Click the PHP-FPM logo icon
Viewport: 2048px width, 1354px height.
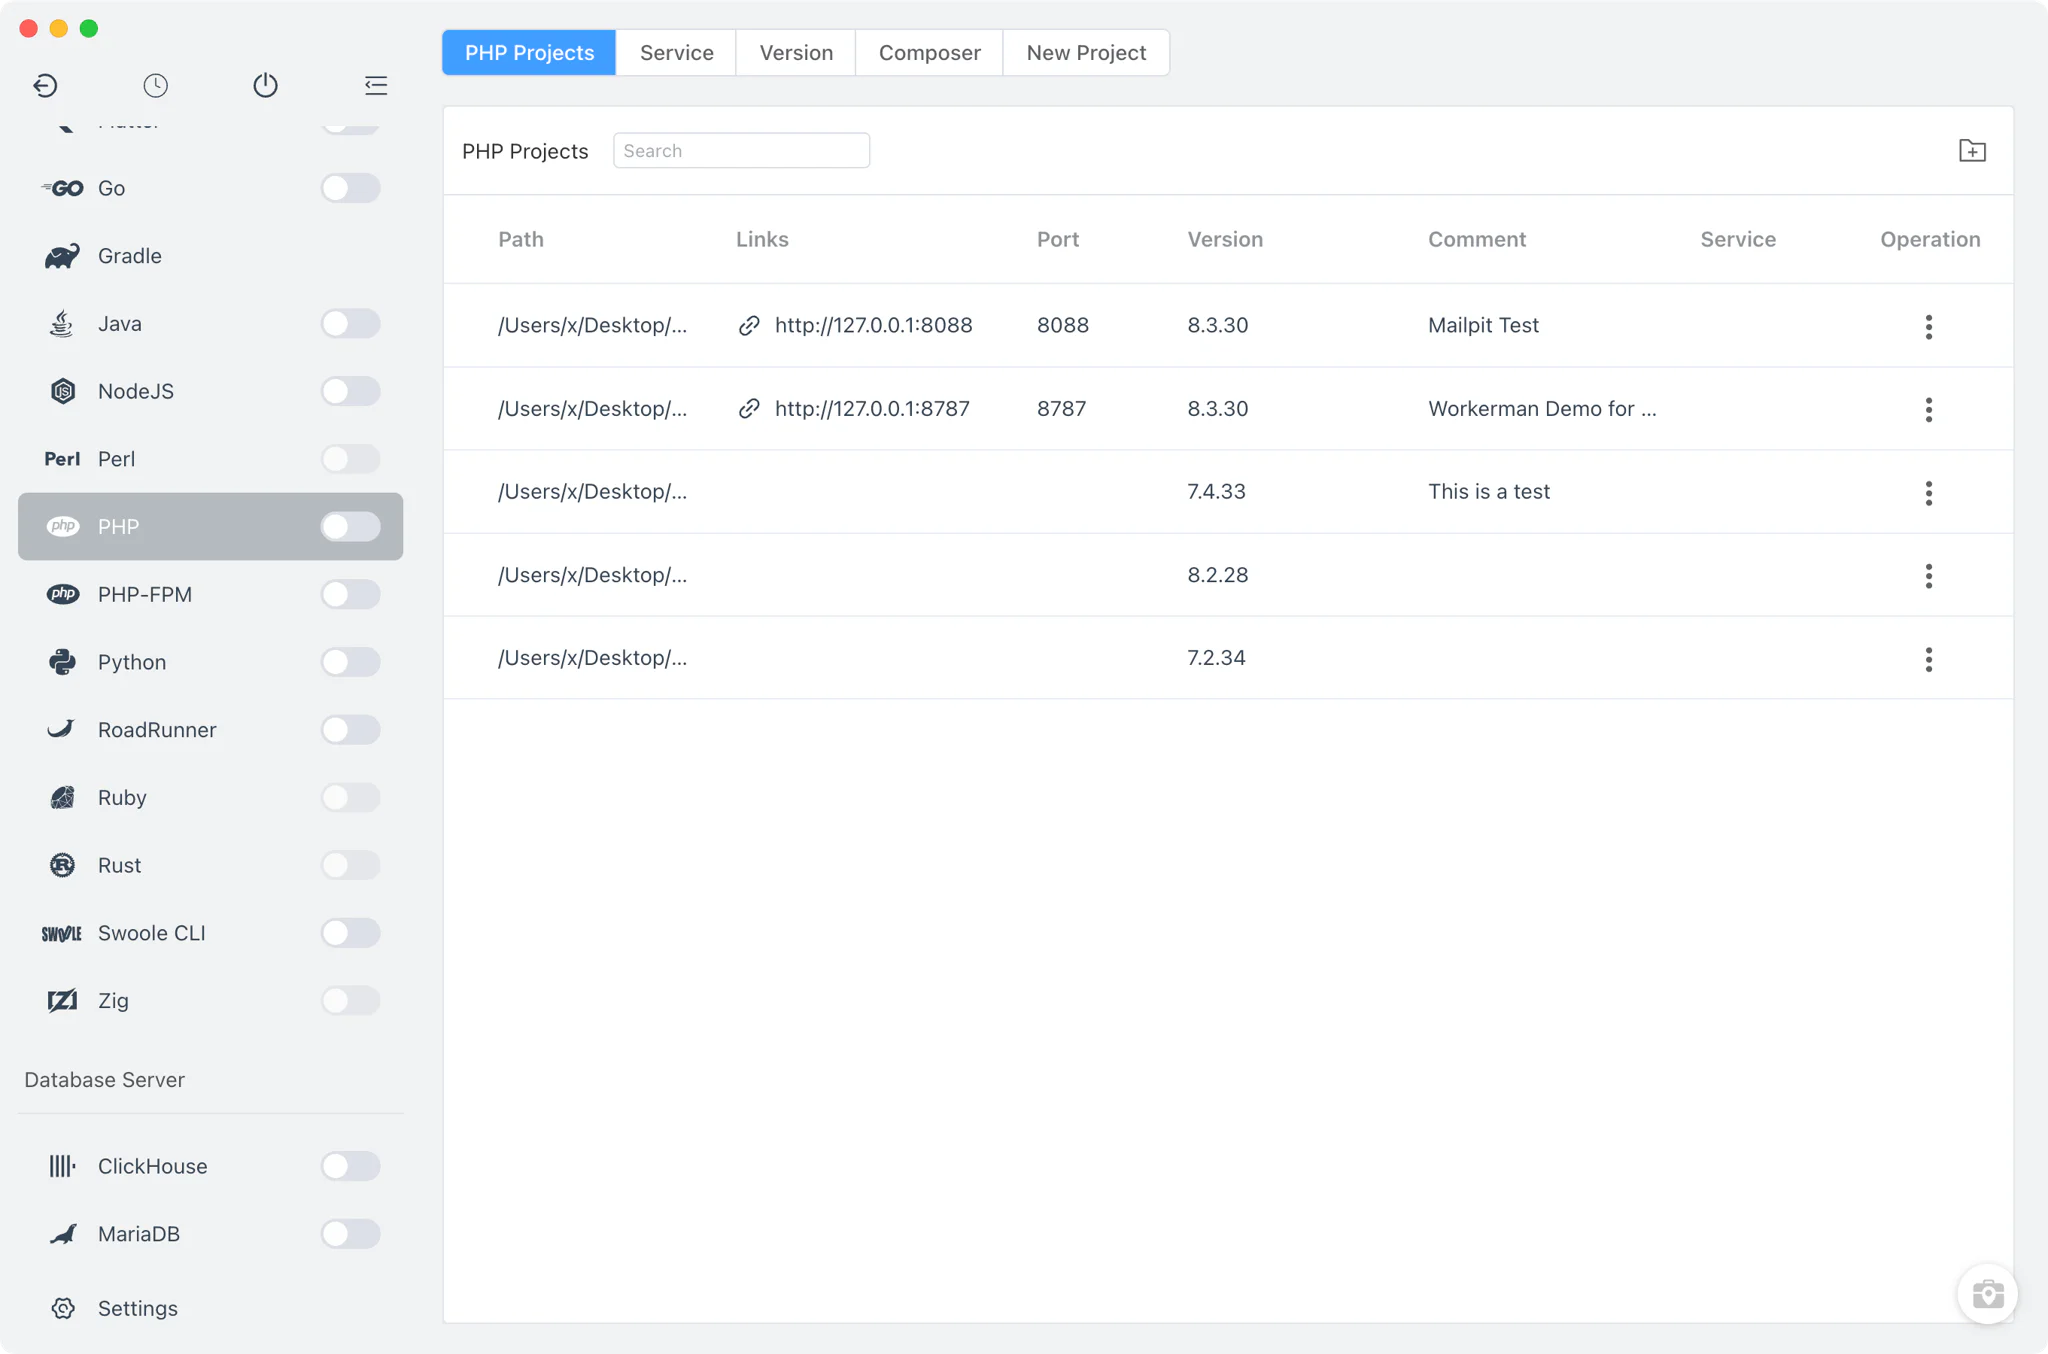(x=63, y=594)
